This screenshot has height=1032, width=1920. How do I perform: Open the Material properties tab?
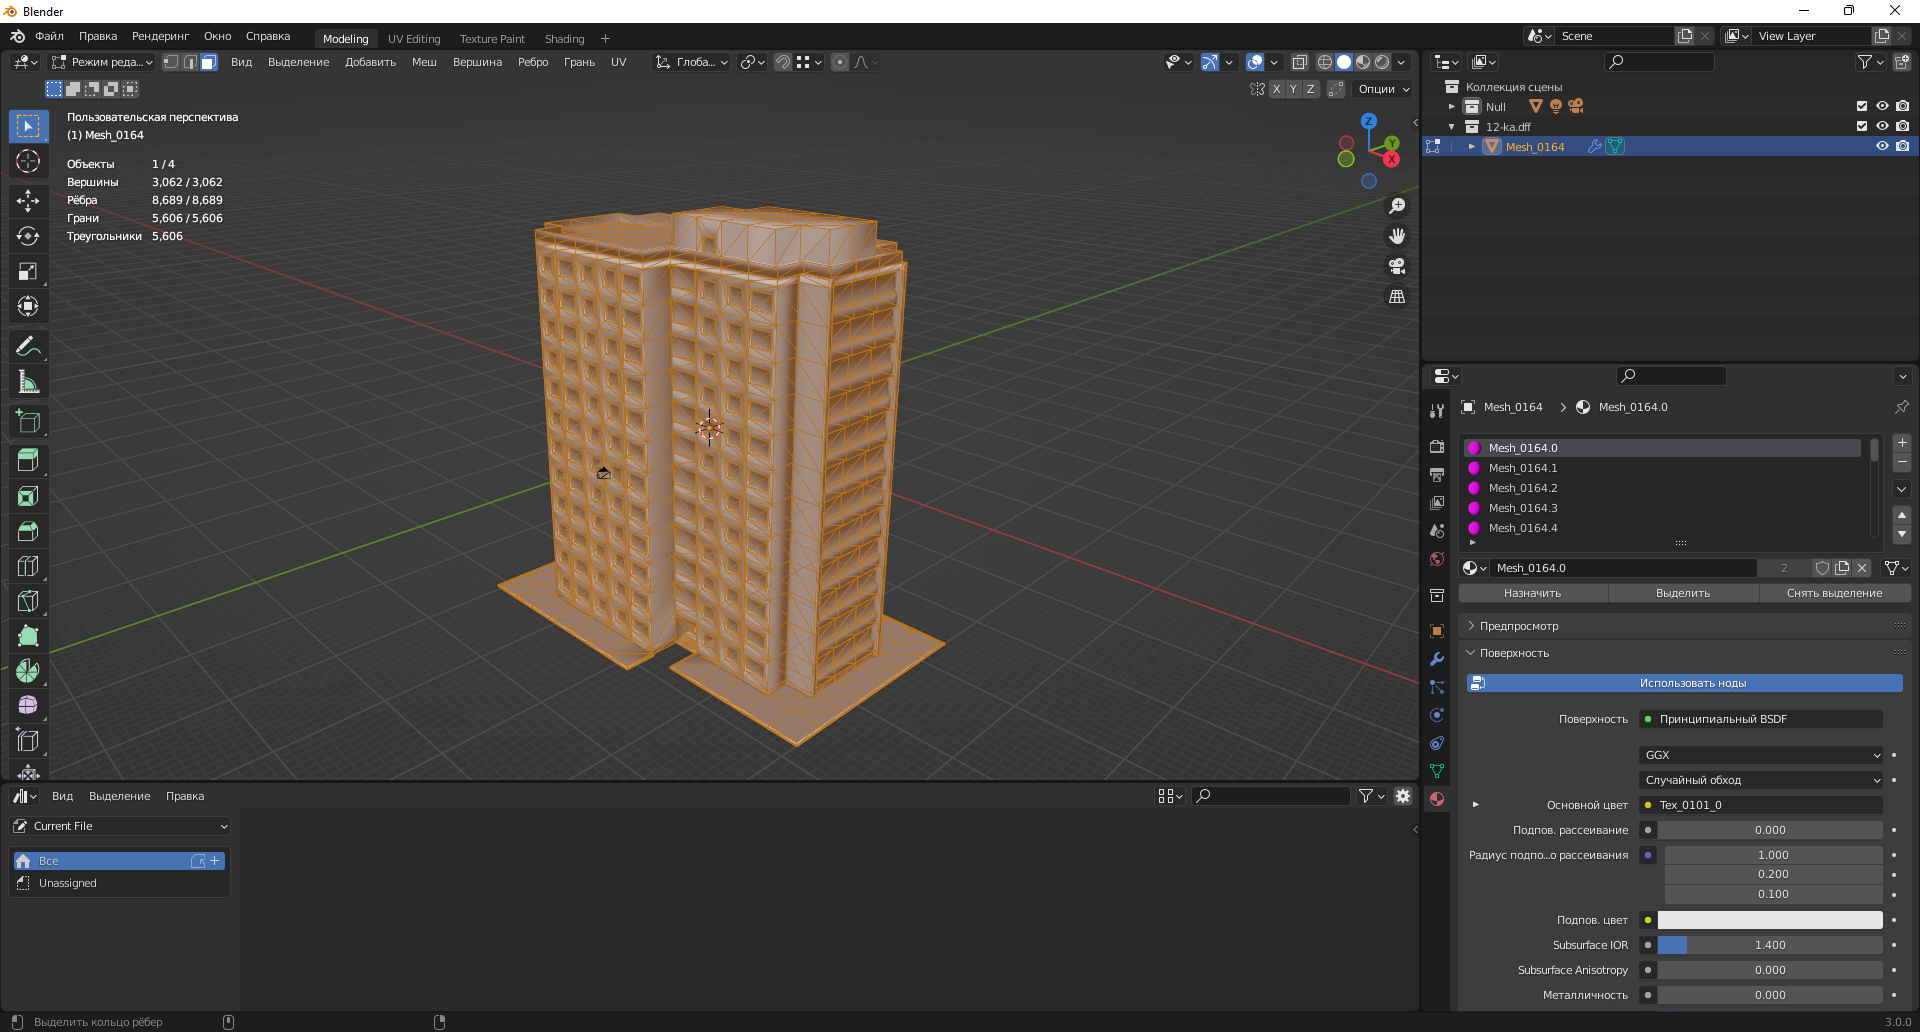click(1437, 799)
